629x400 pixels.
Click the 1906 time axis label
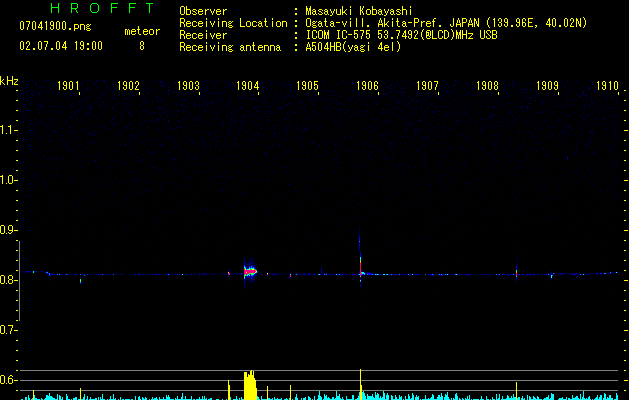click(x=367, y=86)
